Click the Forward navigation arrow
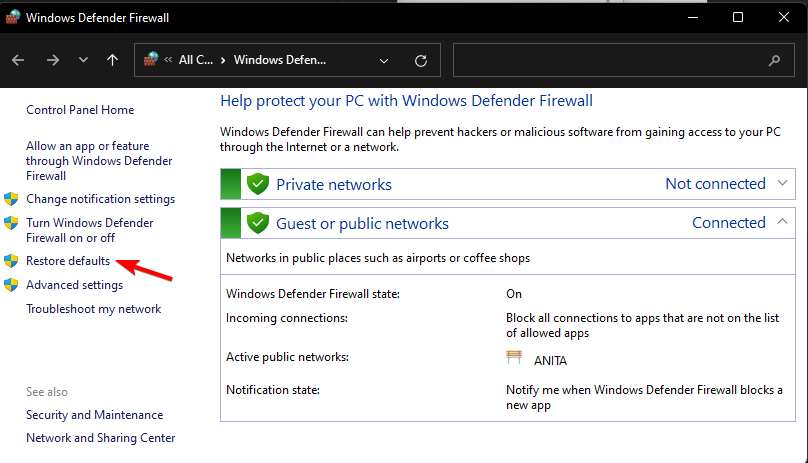This screenshot has height=463, width=808. tap(53, 60)
